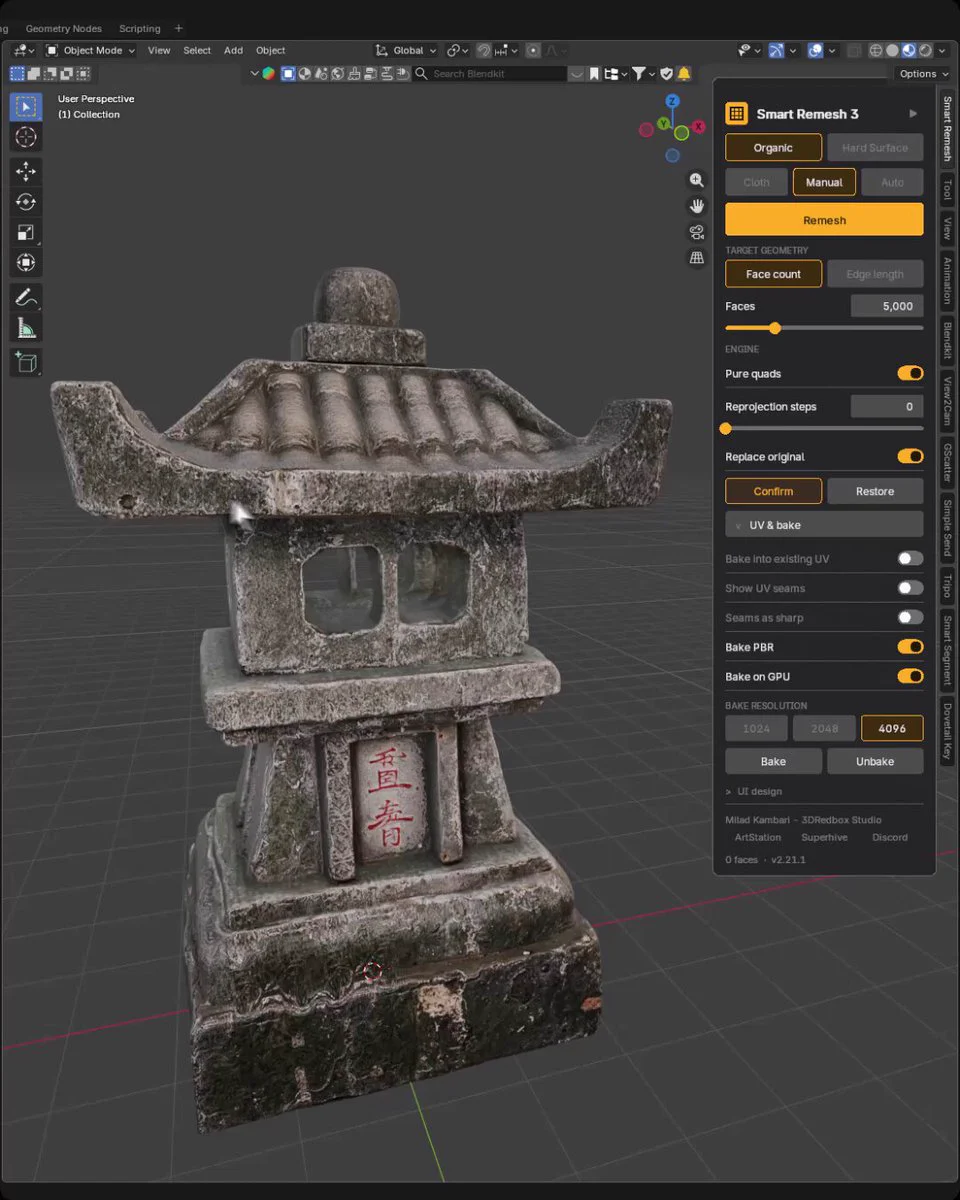Disable the Bake PBR switch
Image resolution: width=960 pixels, height=1200 pixels.
click(x=910, y=647)
